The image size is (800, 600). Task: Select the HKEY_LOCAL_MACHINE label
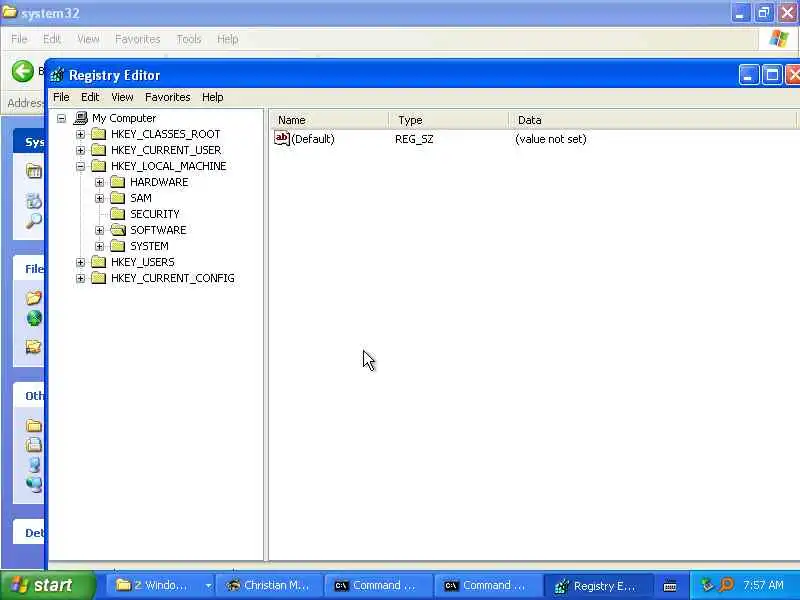[168, 166]
